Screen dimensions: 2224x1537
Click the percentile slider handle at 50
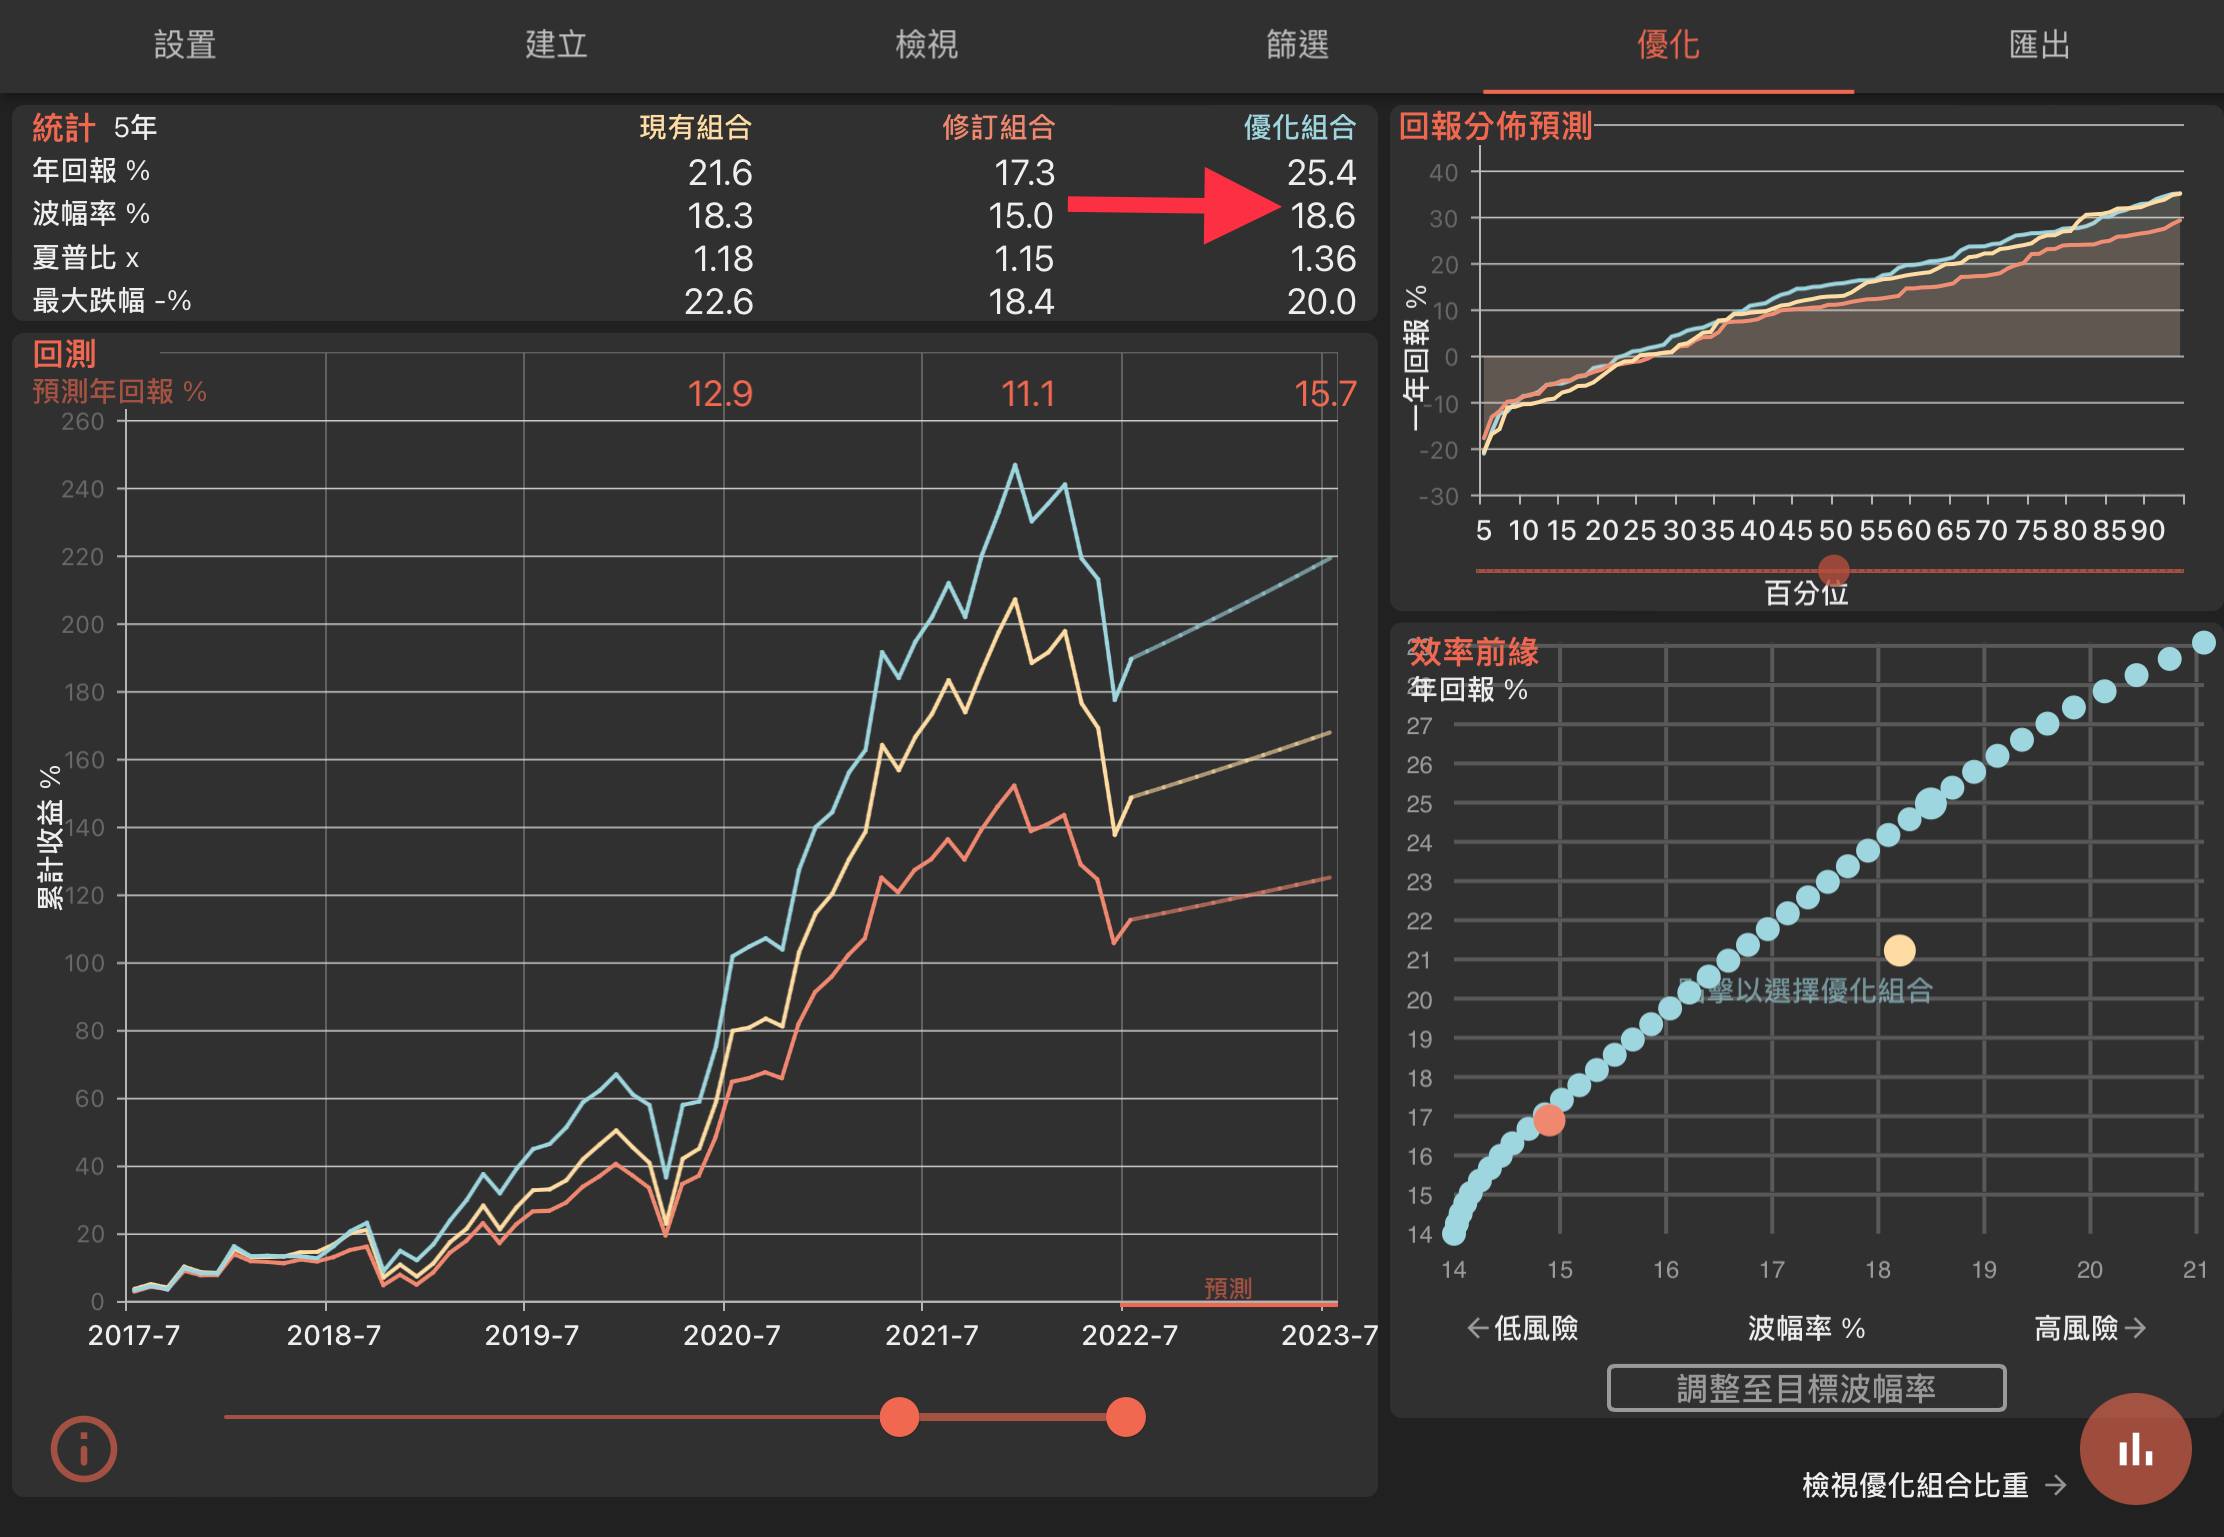[1834, 571]
